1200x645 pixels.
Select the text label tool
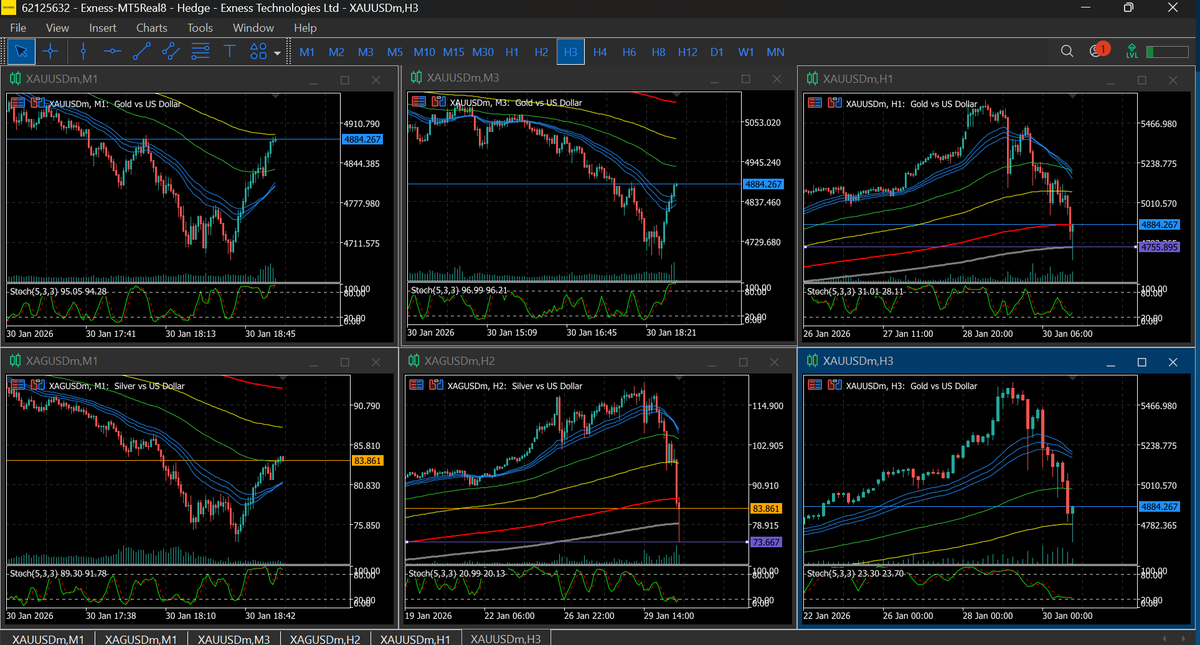pyautogui.click(x=229, y=51)
